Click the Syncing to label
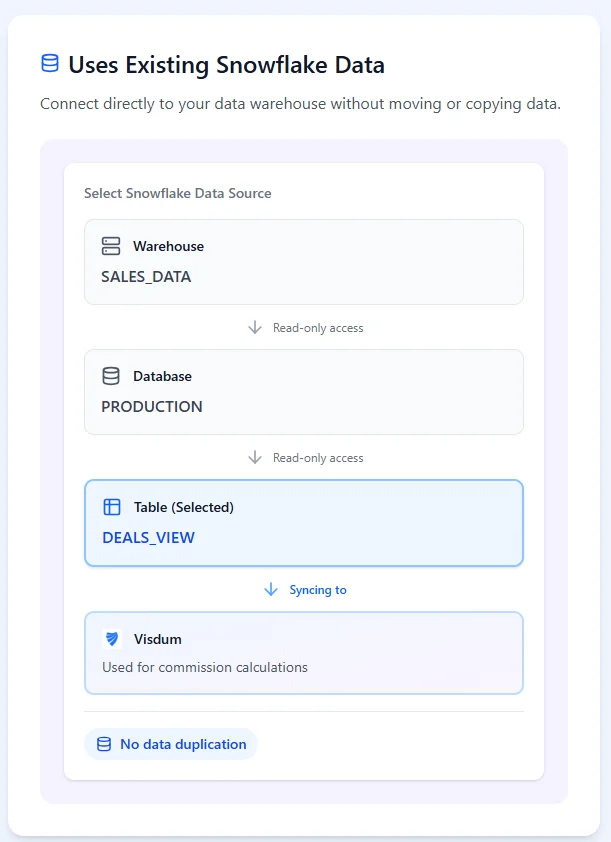The height and width of the screenshot is (842, 611). pos(318,590)
